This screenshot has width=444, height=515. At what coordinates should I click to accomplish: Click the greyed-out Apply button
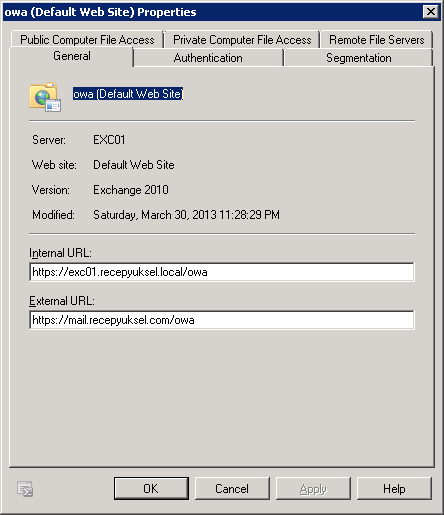tap(313, 489)
